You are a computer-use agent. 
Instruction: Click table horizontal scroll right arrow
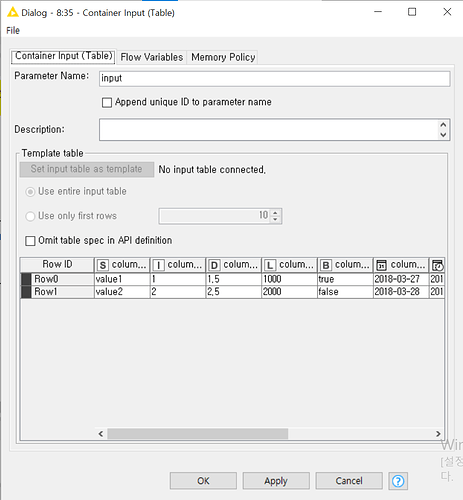[x=438, y=434]
